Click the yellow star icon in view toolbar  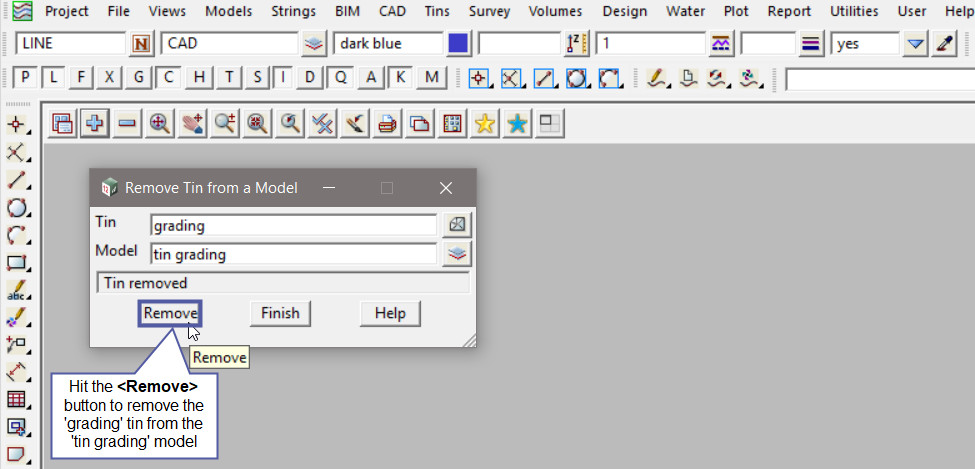(x=484, y=124)
